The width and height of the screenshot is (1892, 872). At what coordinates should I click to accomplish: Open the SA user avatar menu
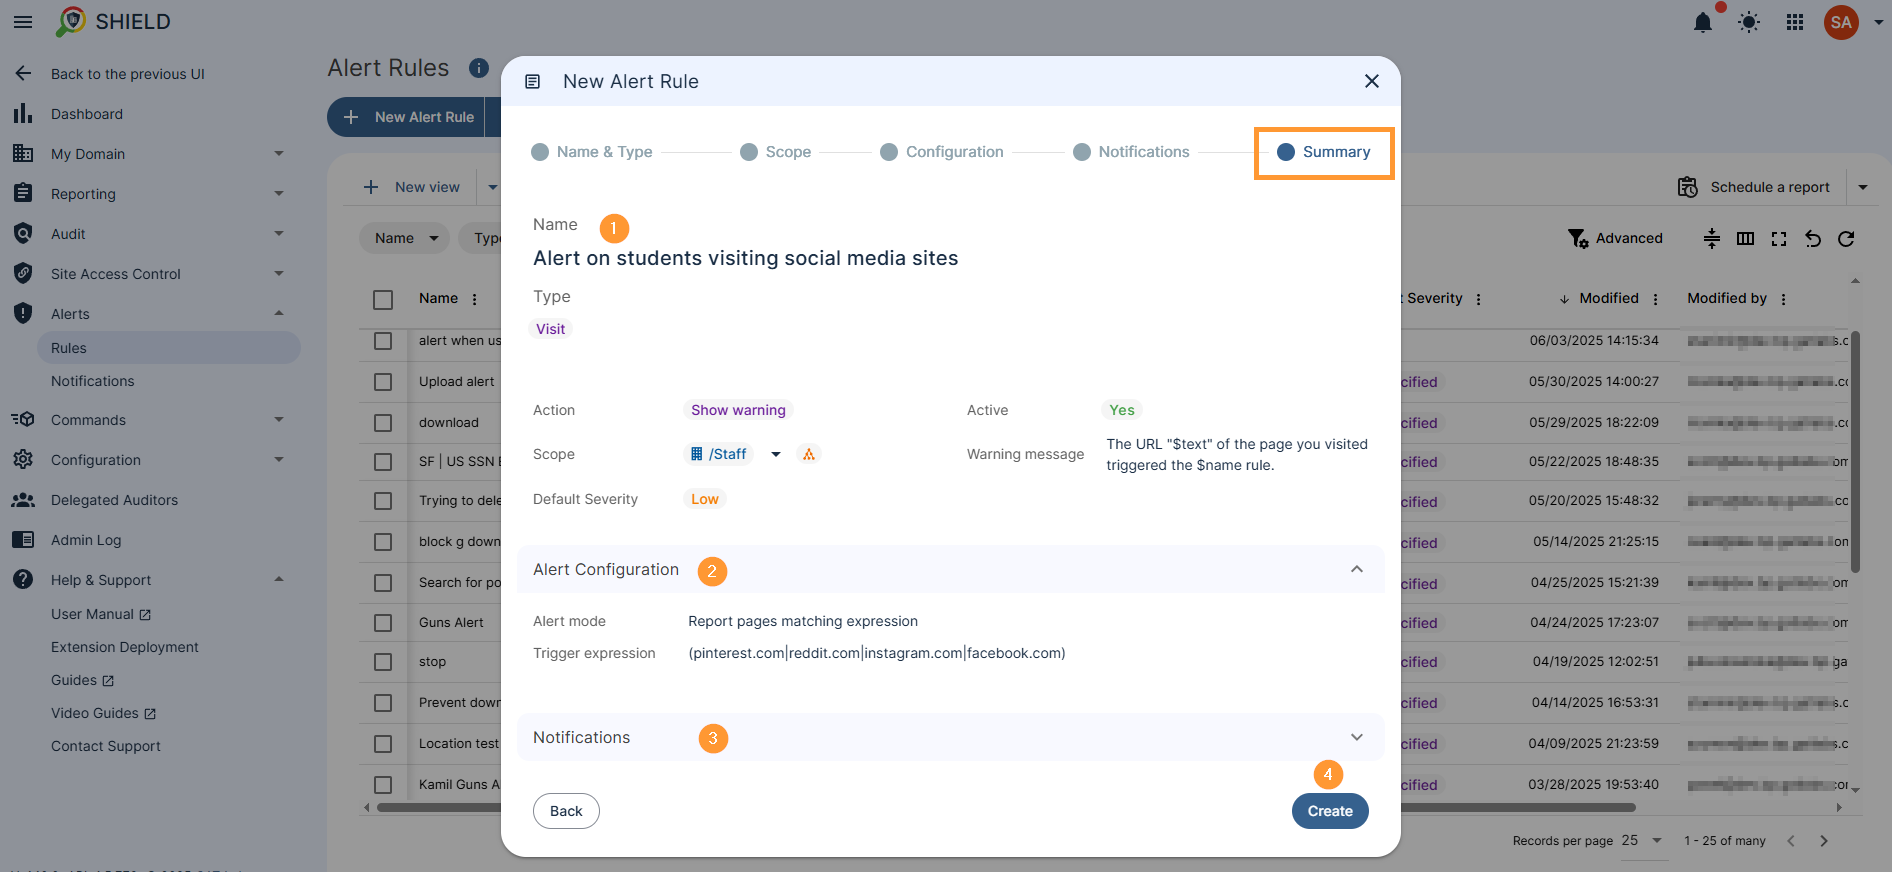tap(1841, 22)
